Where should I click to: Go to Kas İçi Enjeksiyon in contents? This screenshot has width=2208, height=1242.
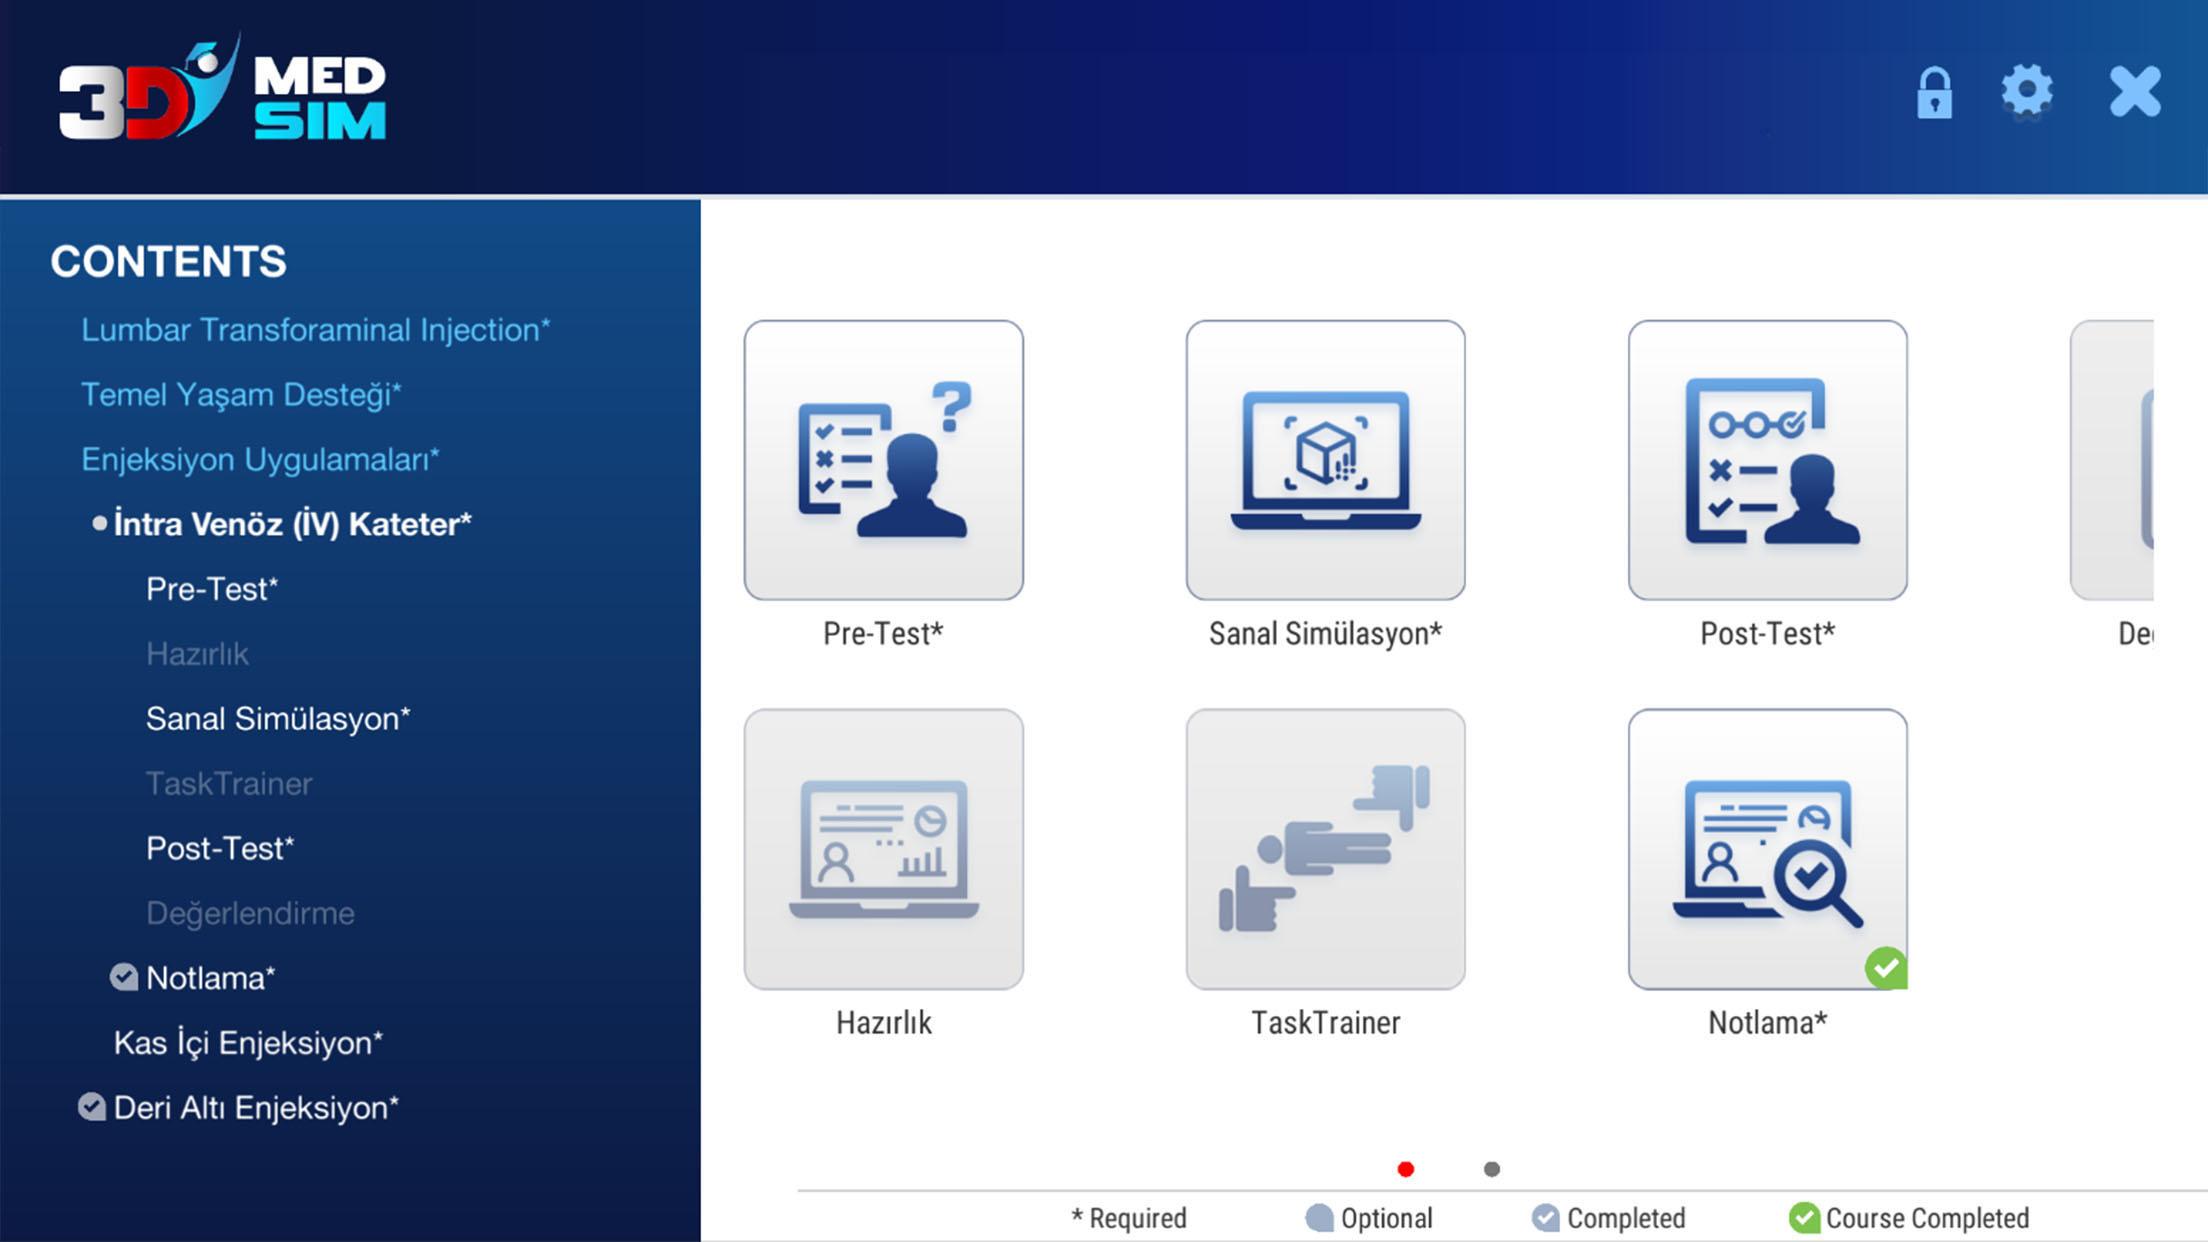click(248, 1043)
